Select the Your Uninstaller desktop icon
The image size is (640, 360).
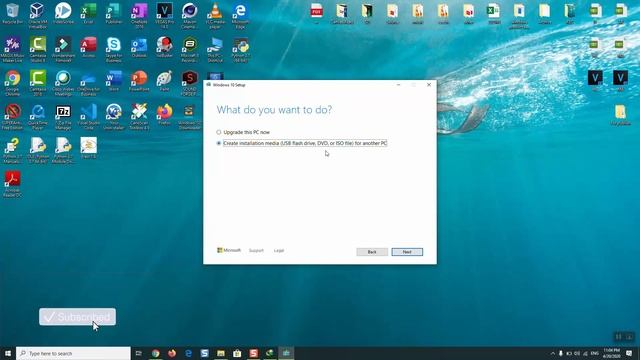[114, 117]
